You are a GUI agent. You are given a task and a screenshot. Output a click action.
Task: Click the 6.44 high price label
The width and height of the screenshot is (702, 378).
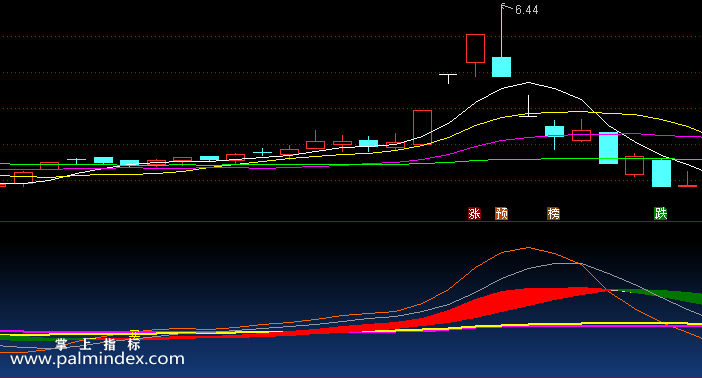(526, 10)
